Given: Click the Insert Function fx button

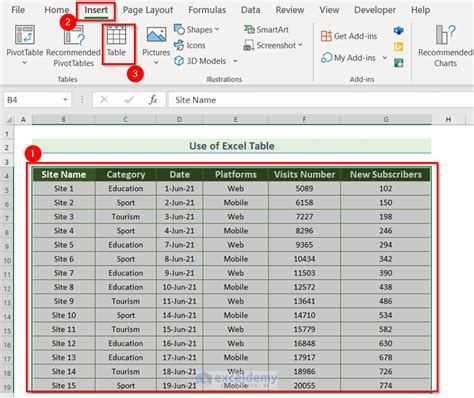Looking at the screenshot, I should pos(153,100).
